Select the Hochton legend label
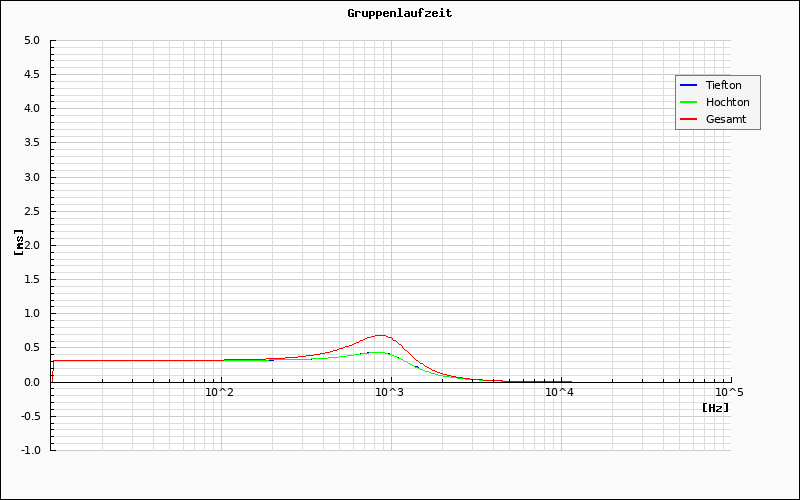This screenshot has width=800, height=500. click(727, 102)
